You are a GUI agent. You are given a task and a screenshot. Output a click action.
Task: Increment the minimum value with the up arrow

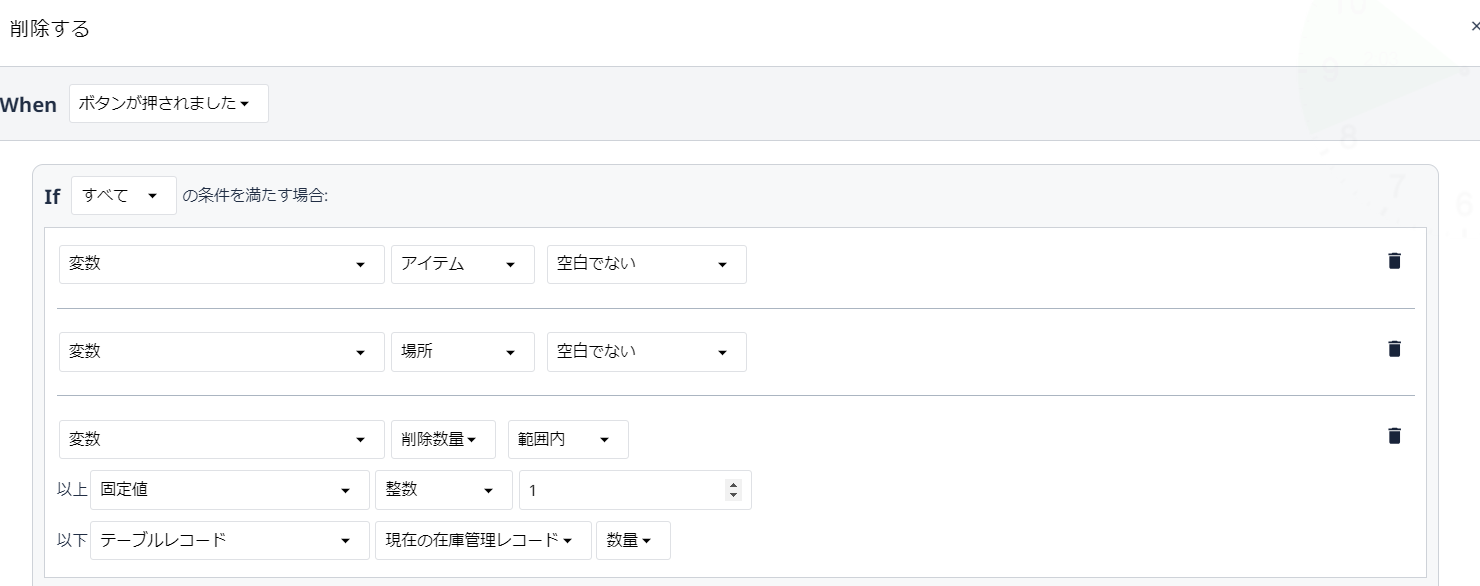coord(734,485)
